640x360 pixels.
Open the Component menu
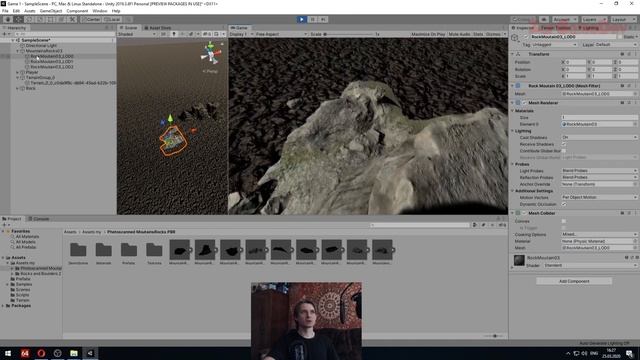point(77,11)
